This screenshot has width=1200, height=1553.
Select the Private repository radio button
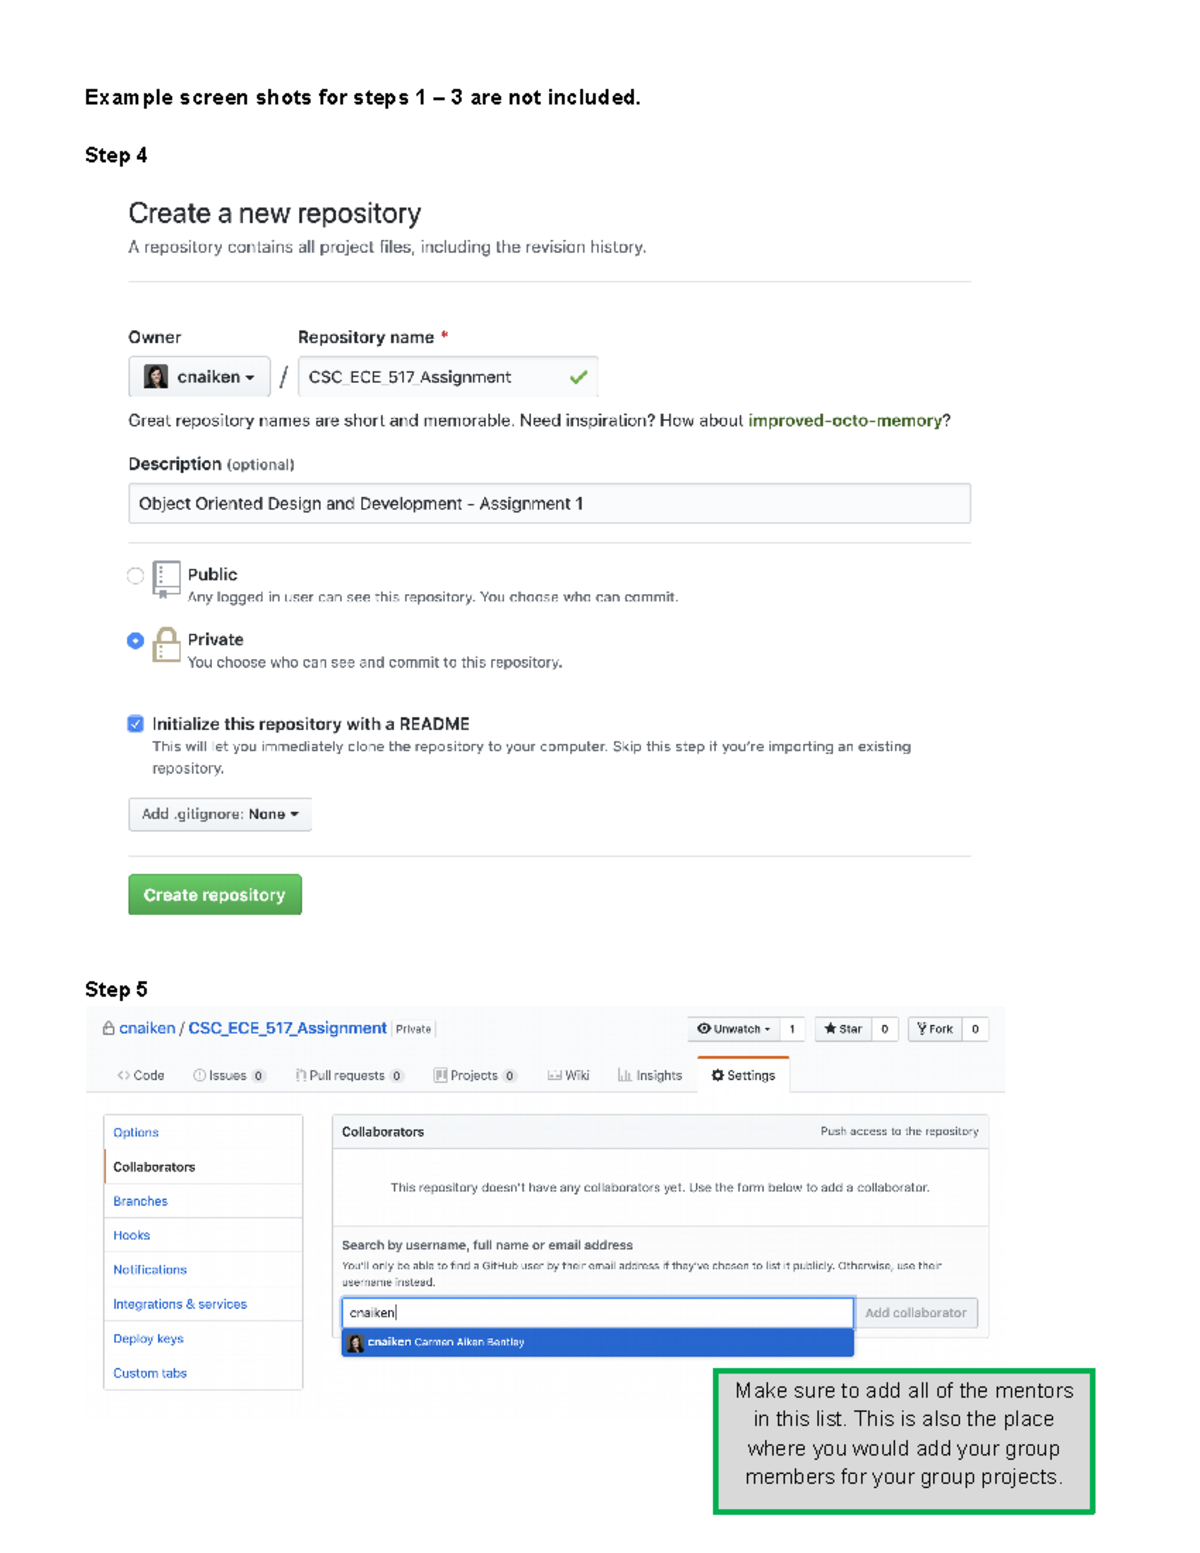135,640
